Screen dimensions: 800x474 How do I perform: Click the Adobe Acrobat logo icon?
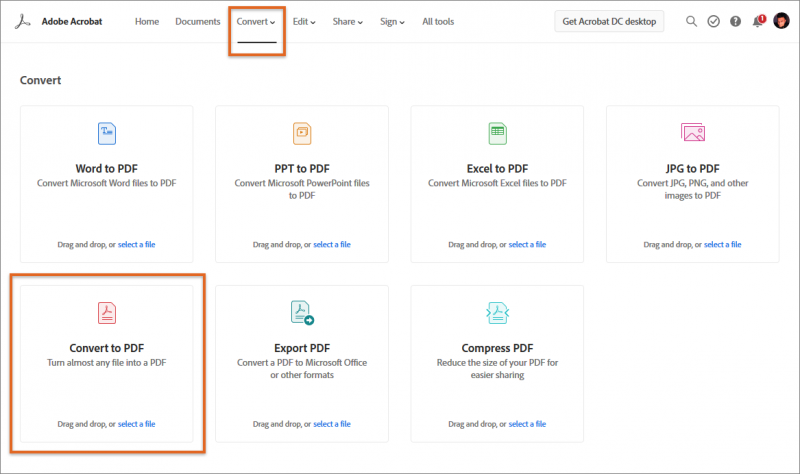click(22, 21)
